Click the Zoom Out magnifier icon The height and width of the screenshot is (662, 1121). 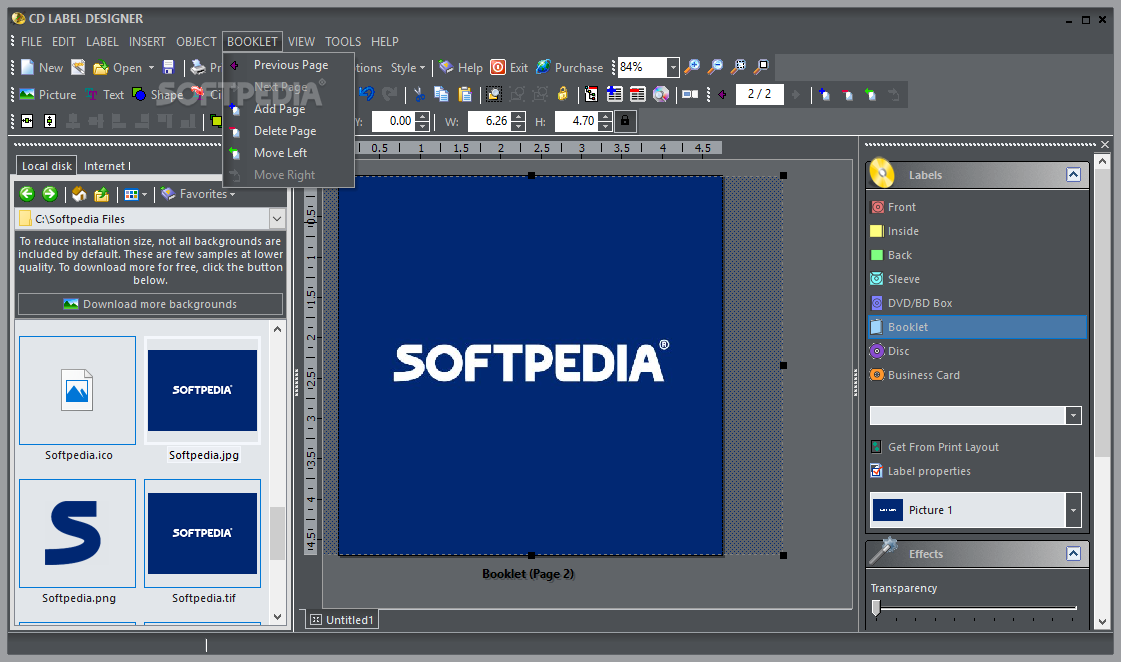(715, 67)
